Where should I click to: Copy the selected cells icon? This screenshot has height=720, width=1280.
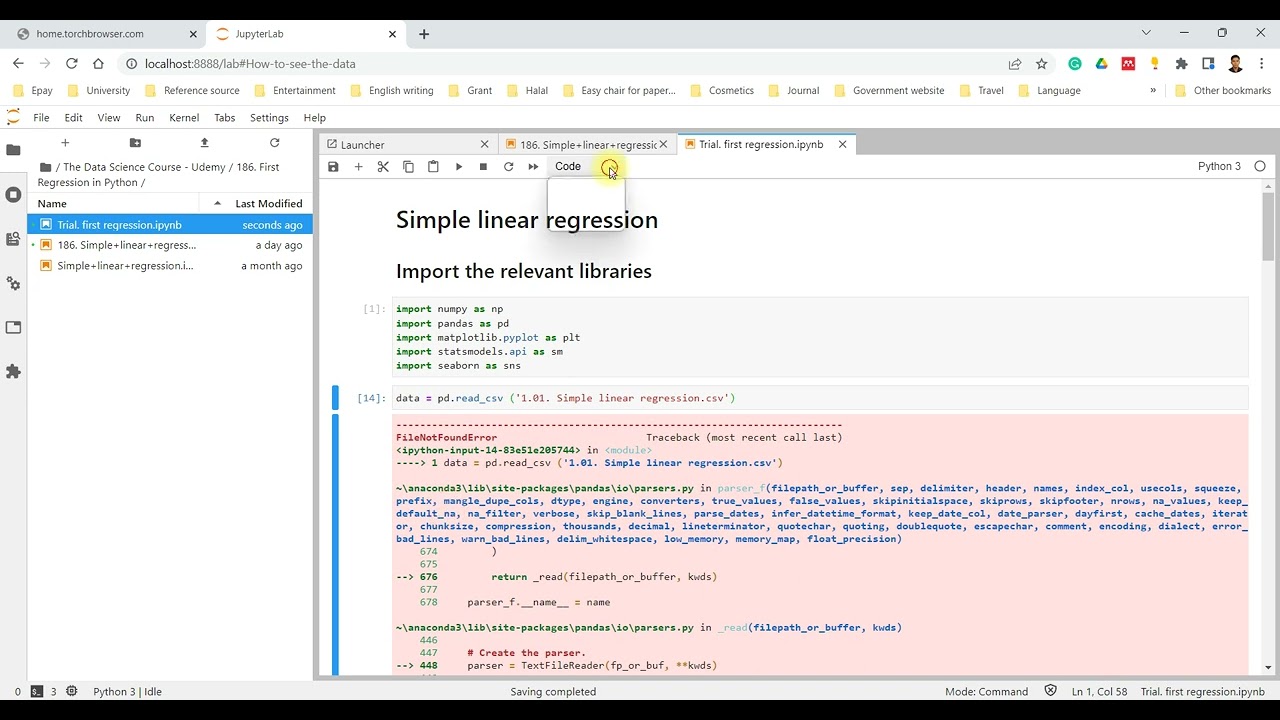pos(408,167)
